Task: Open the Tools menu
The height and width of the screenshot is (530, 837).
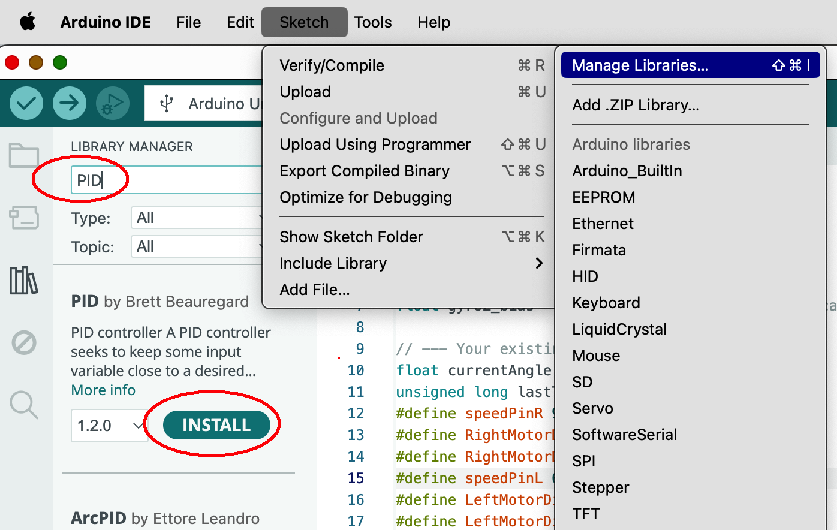Action: [373, 22]
